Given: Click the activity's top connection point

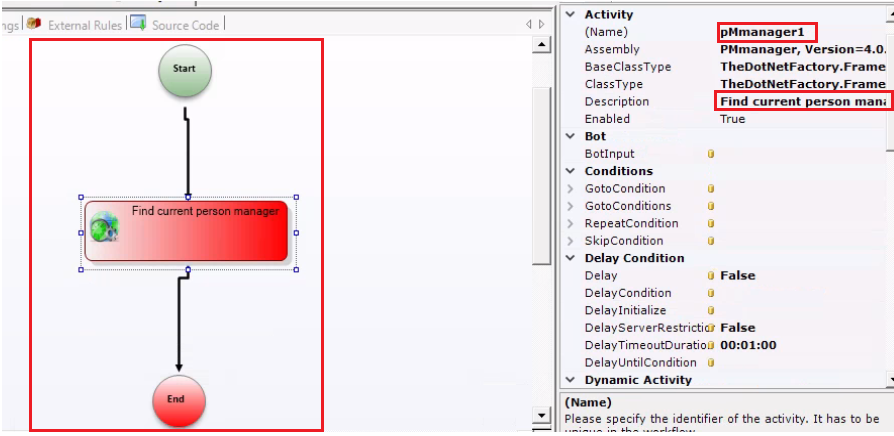Looking at the screenshot, I should pyautogui.click(x=188, y=197).
